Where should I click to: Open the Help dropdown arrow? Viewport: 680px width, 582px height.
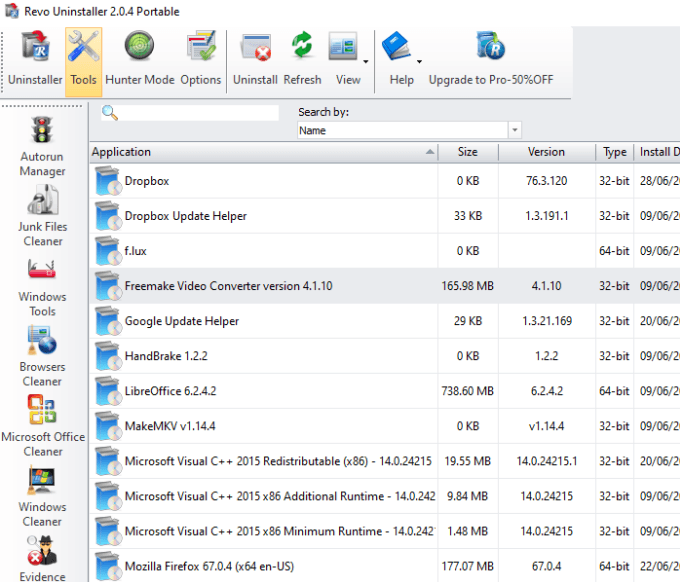[x=418, y=61]
